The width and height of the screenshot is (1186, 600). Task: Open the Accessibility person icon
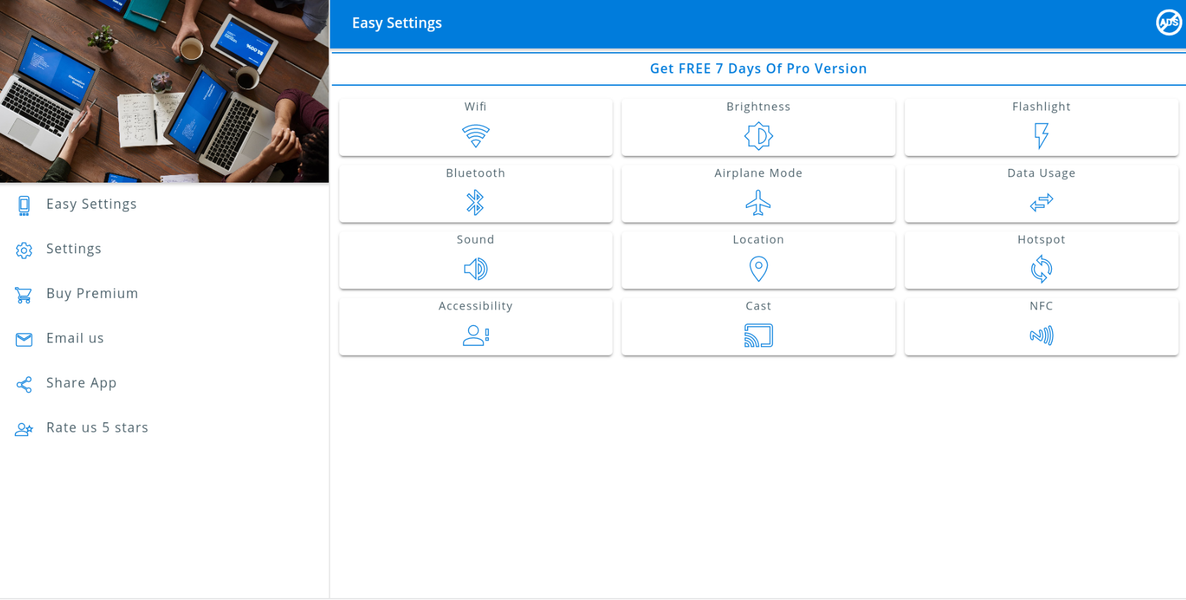(x=475, y=336)
